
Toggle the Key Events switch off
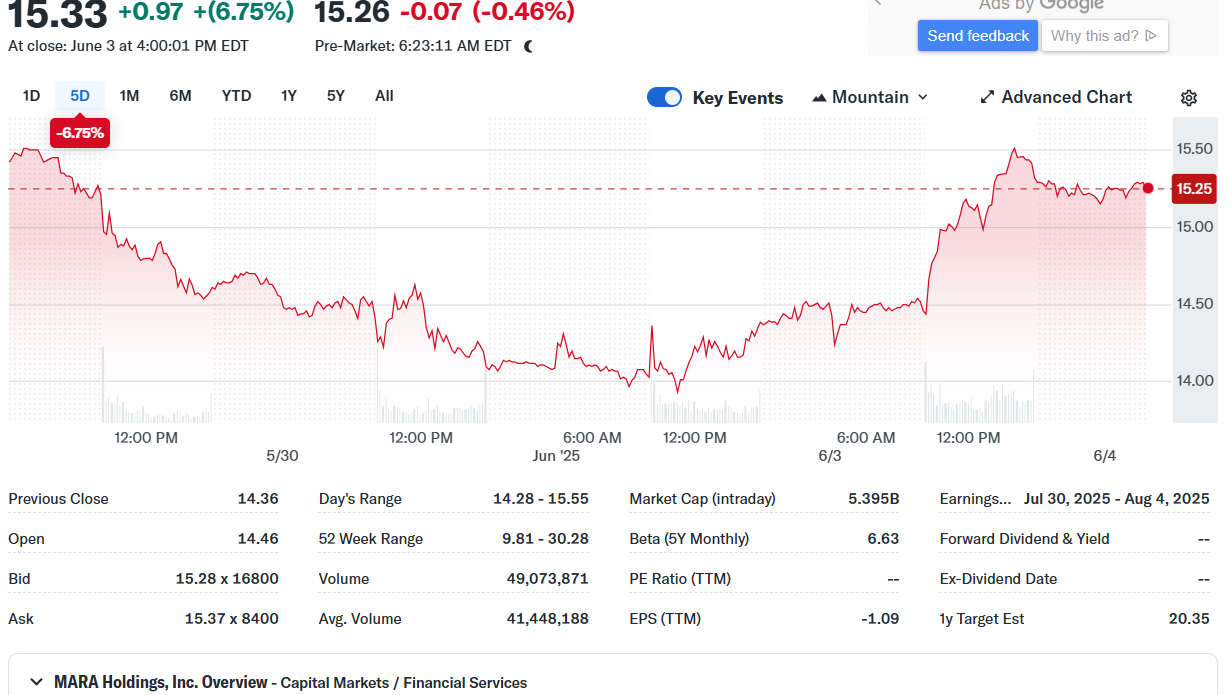click(664, 97)
